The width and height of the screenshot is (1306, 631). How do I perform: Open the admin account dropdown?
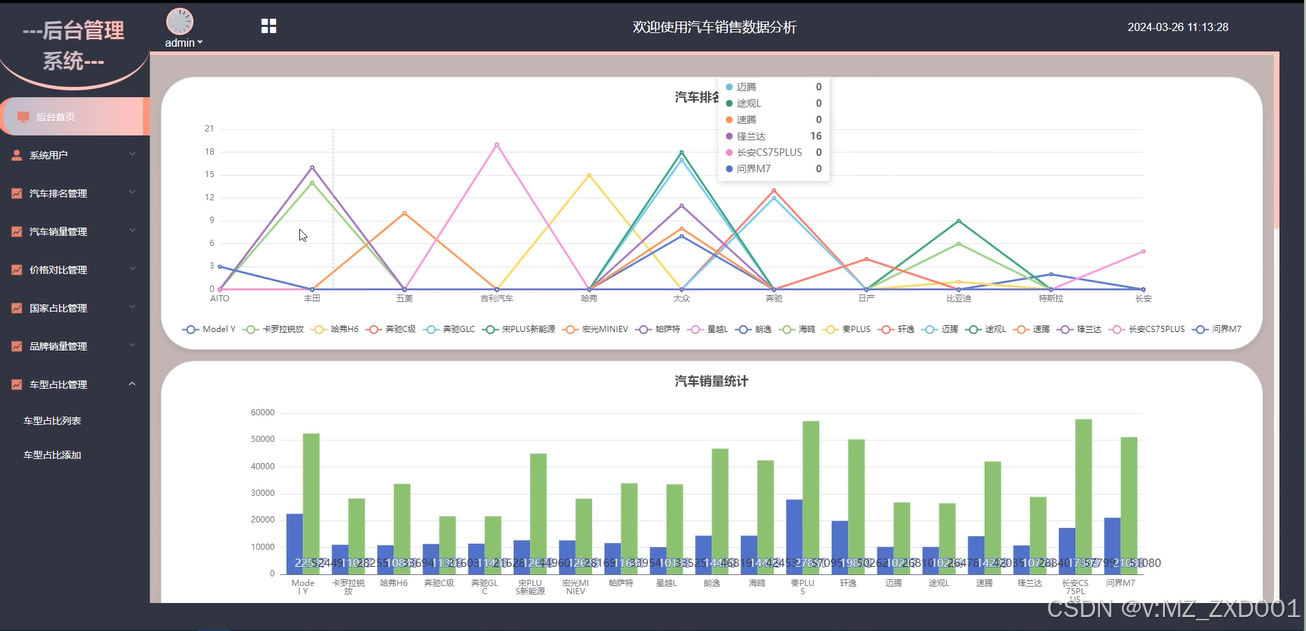point(184,43)
